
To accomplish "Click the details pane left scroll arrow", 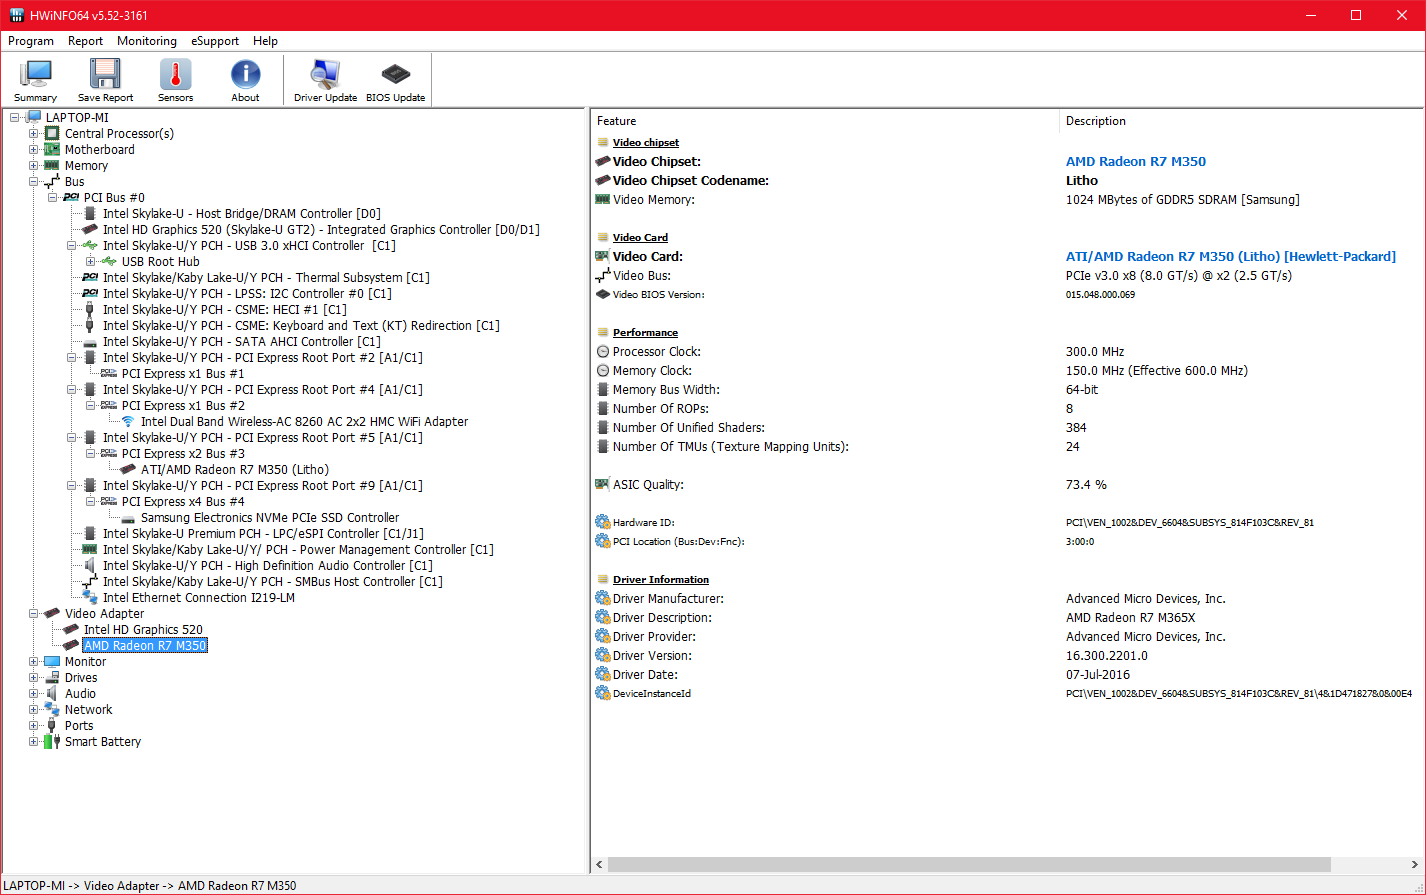I will 599,864.
